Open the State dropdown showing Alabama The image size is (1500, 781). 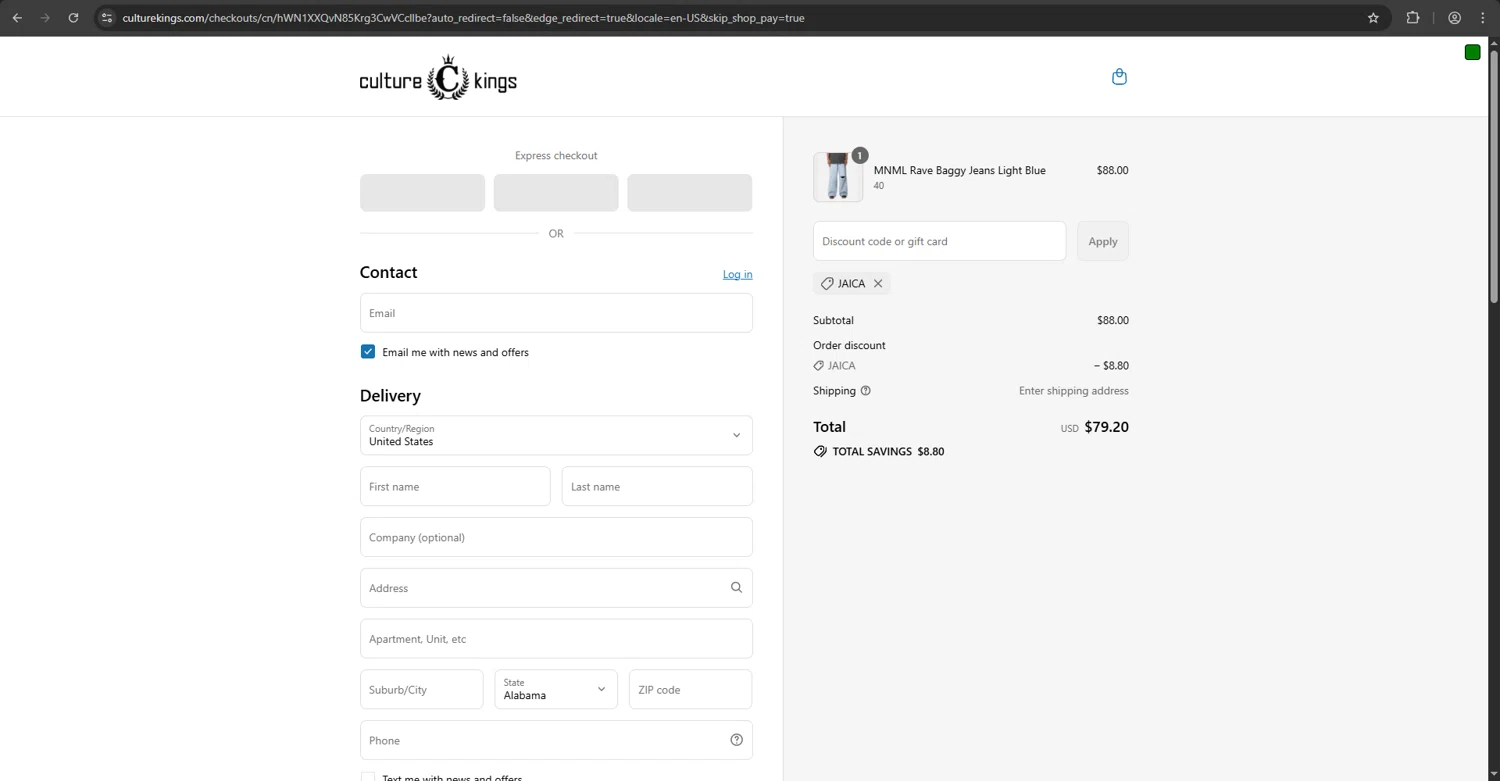(556, 689)
